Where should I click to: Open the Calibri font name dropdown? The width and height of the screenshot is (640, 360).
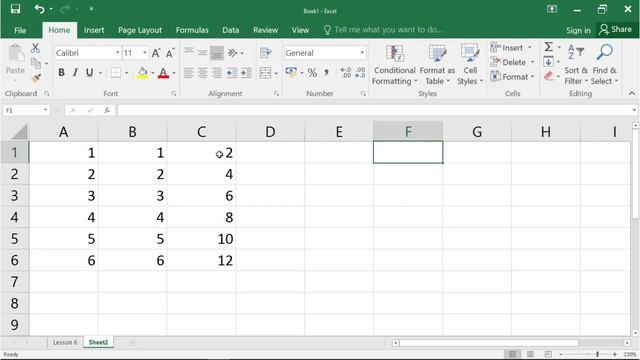coord(118,53)
